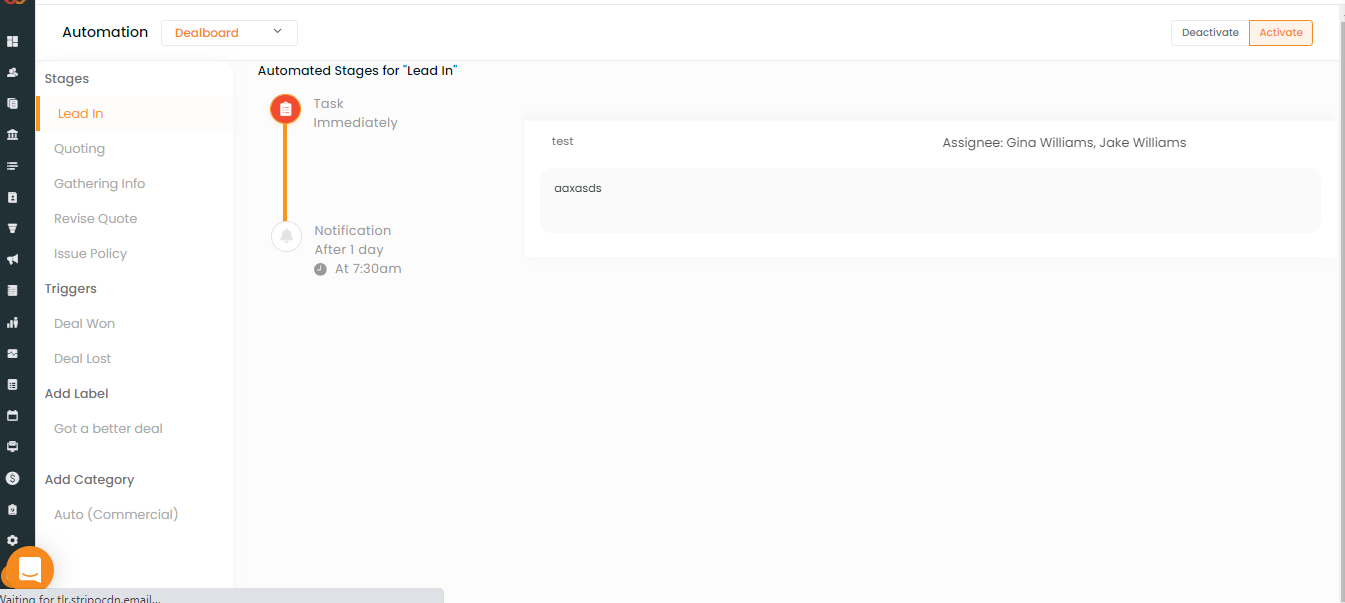The height and width of the screenshot is (603, 1345).
Task: Click the Notification bell step icon
Action: pos(286,236)
